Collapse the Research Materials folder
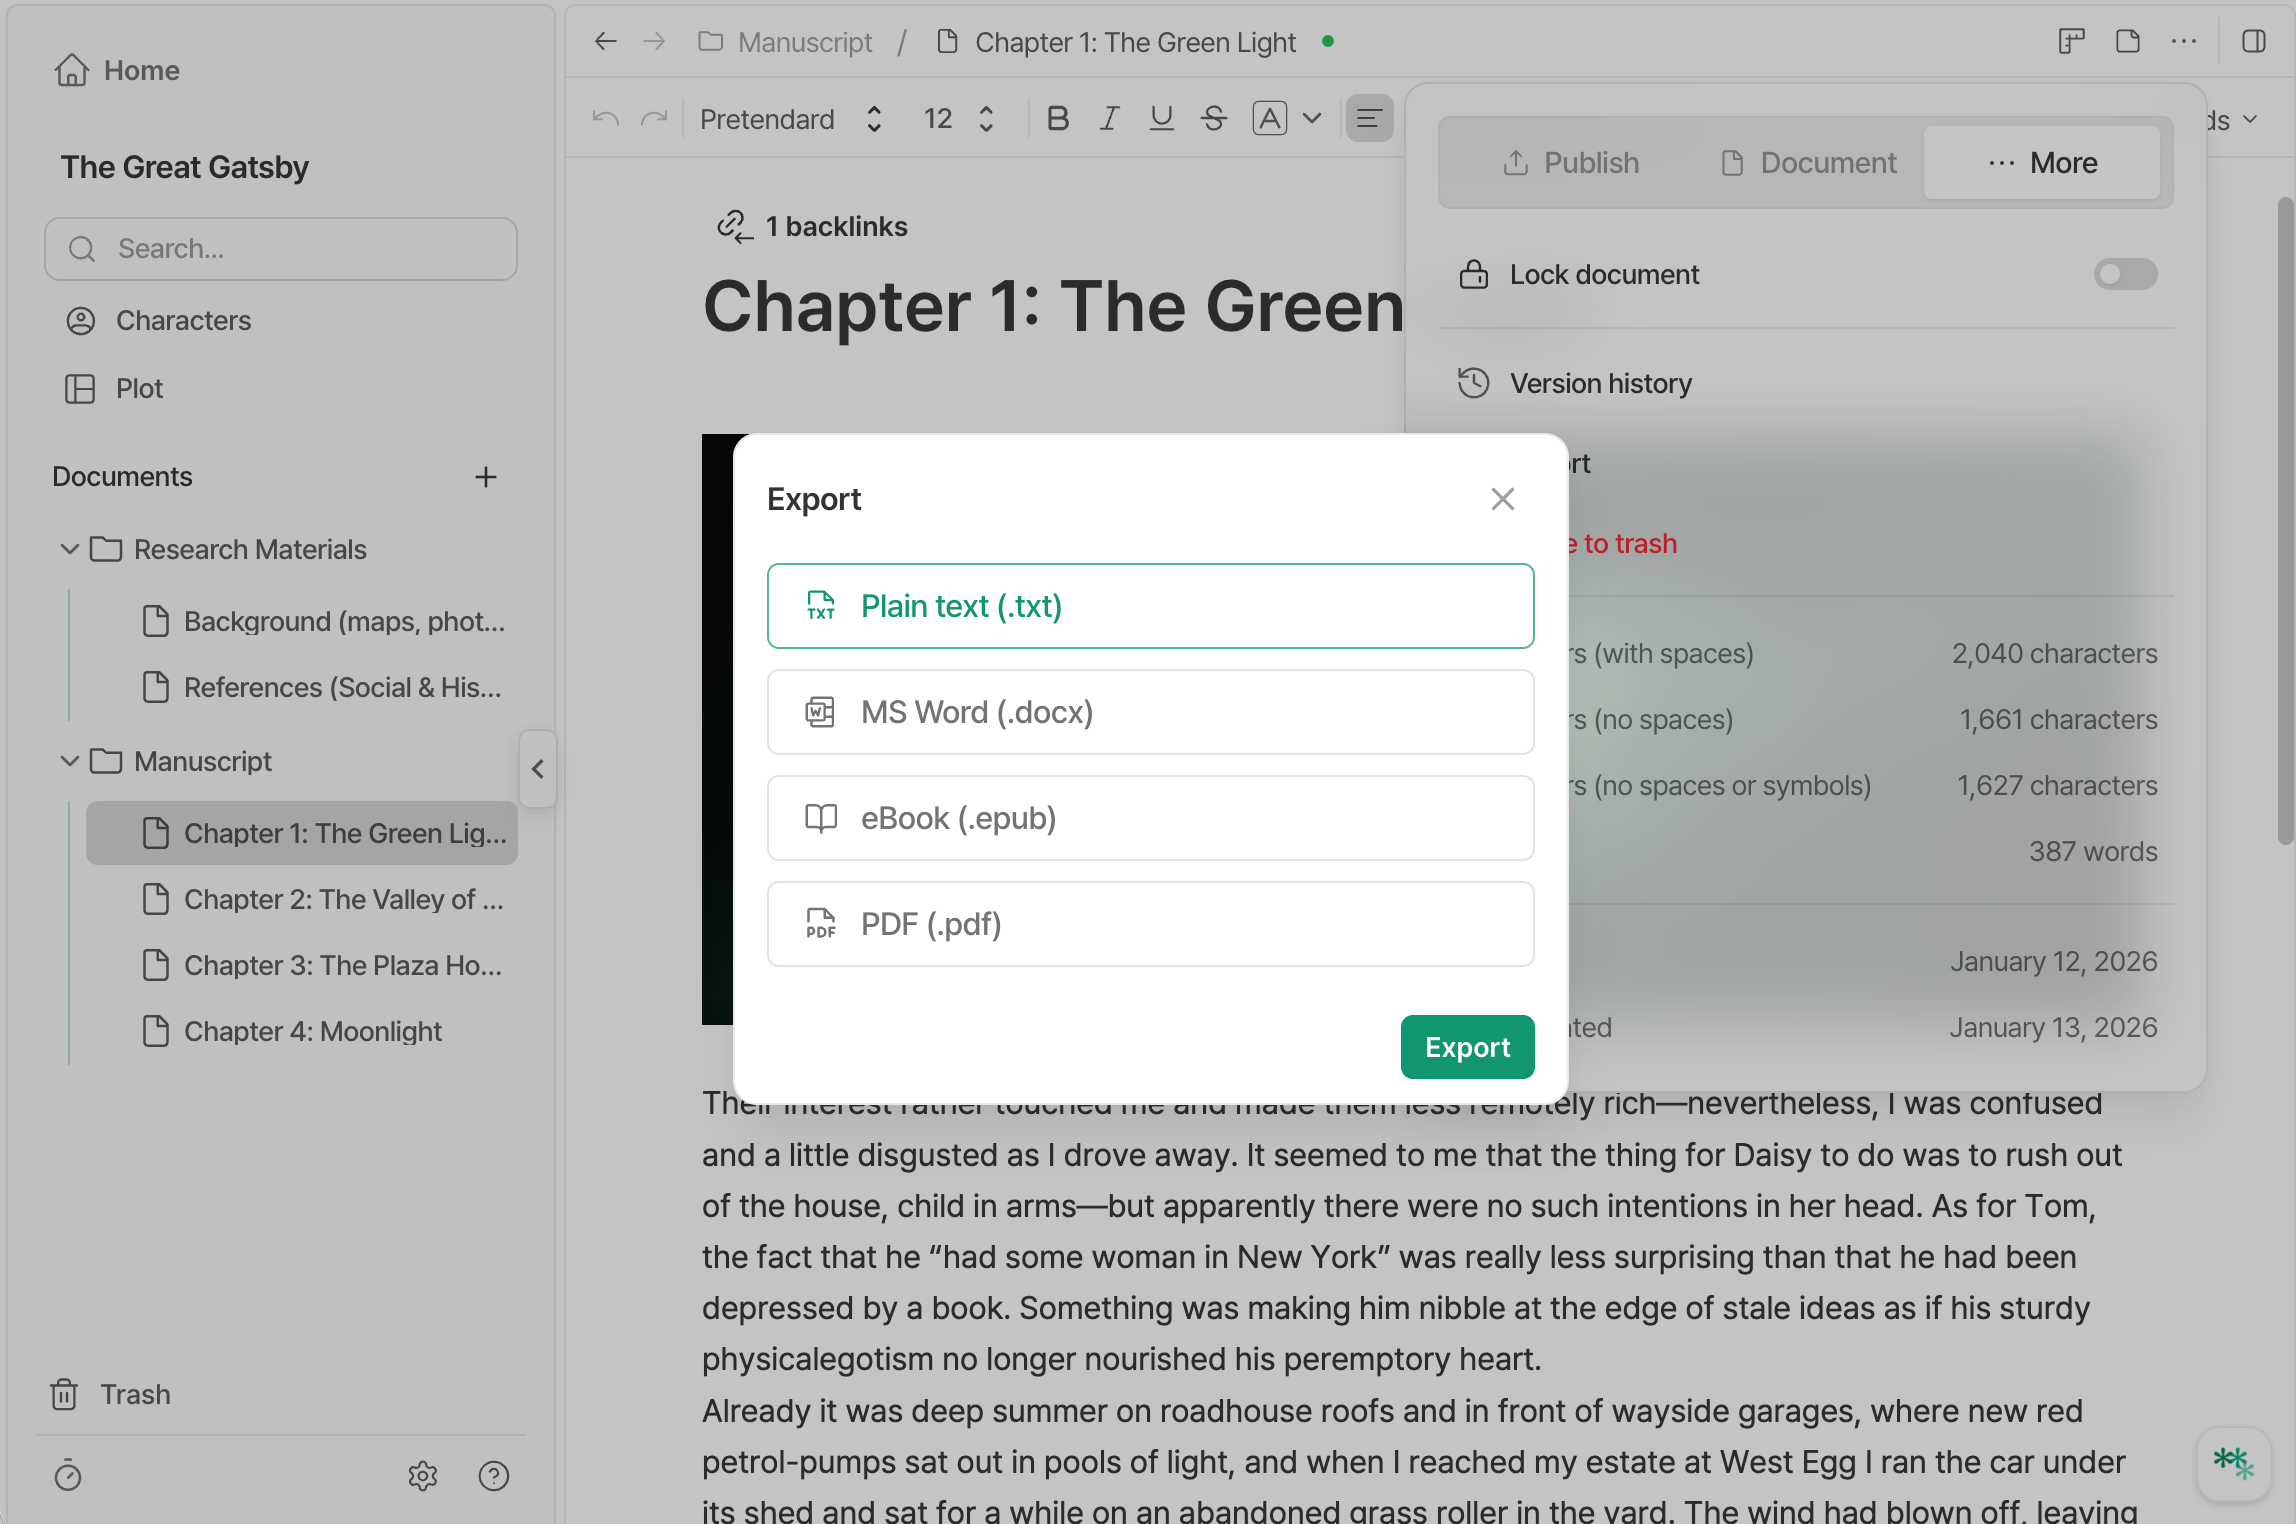Image resolution: width=2296 pixels, height=1524 pixels. point(69,549)
